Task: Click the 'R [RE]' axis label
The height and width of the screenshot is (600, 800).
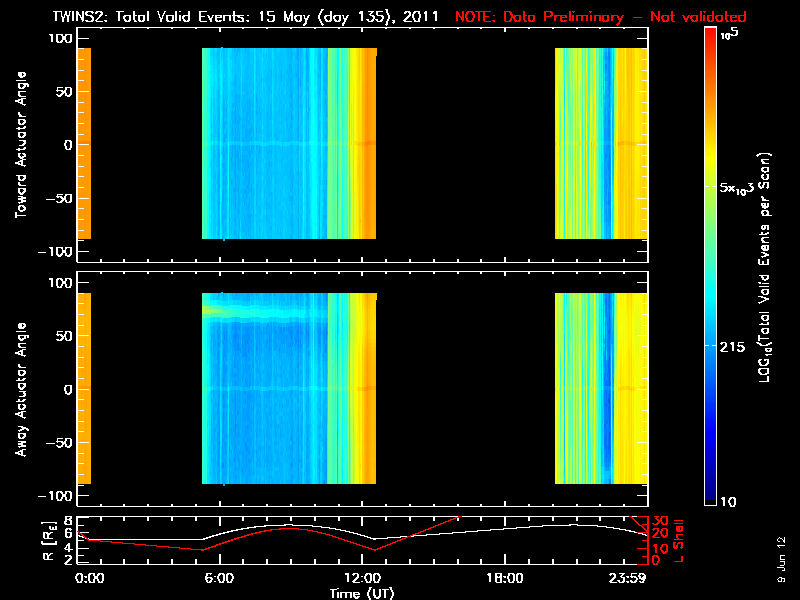Action: click(x=48, y=541)
